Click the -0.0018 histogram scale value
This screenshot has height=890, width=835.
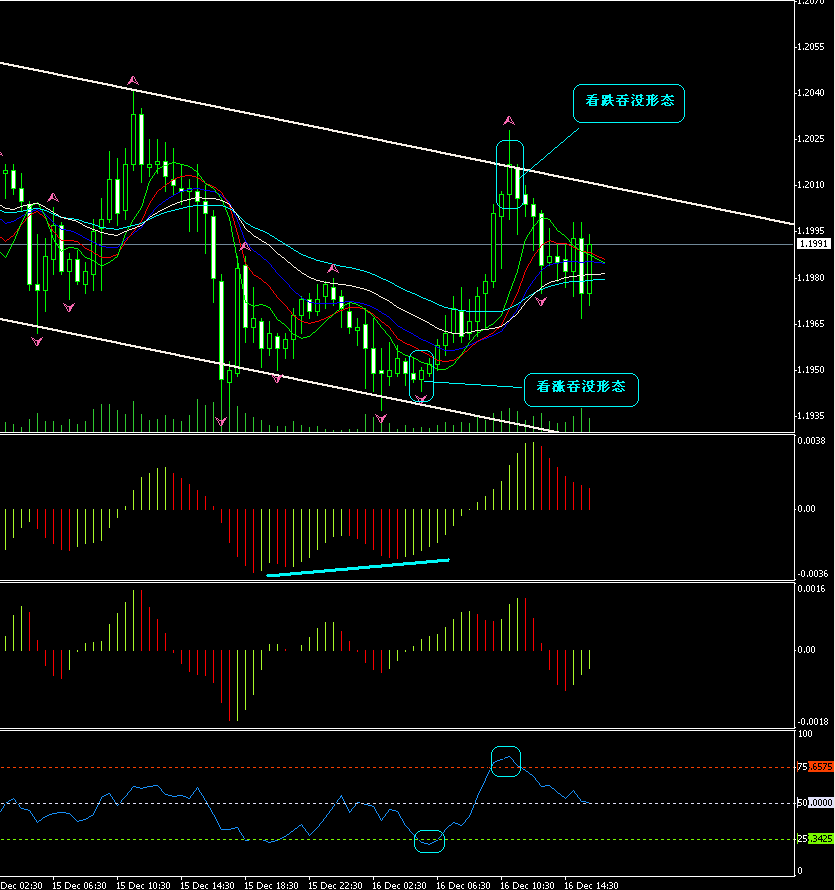(812, 722)
